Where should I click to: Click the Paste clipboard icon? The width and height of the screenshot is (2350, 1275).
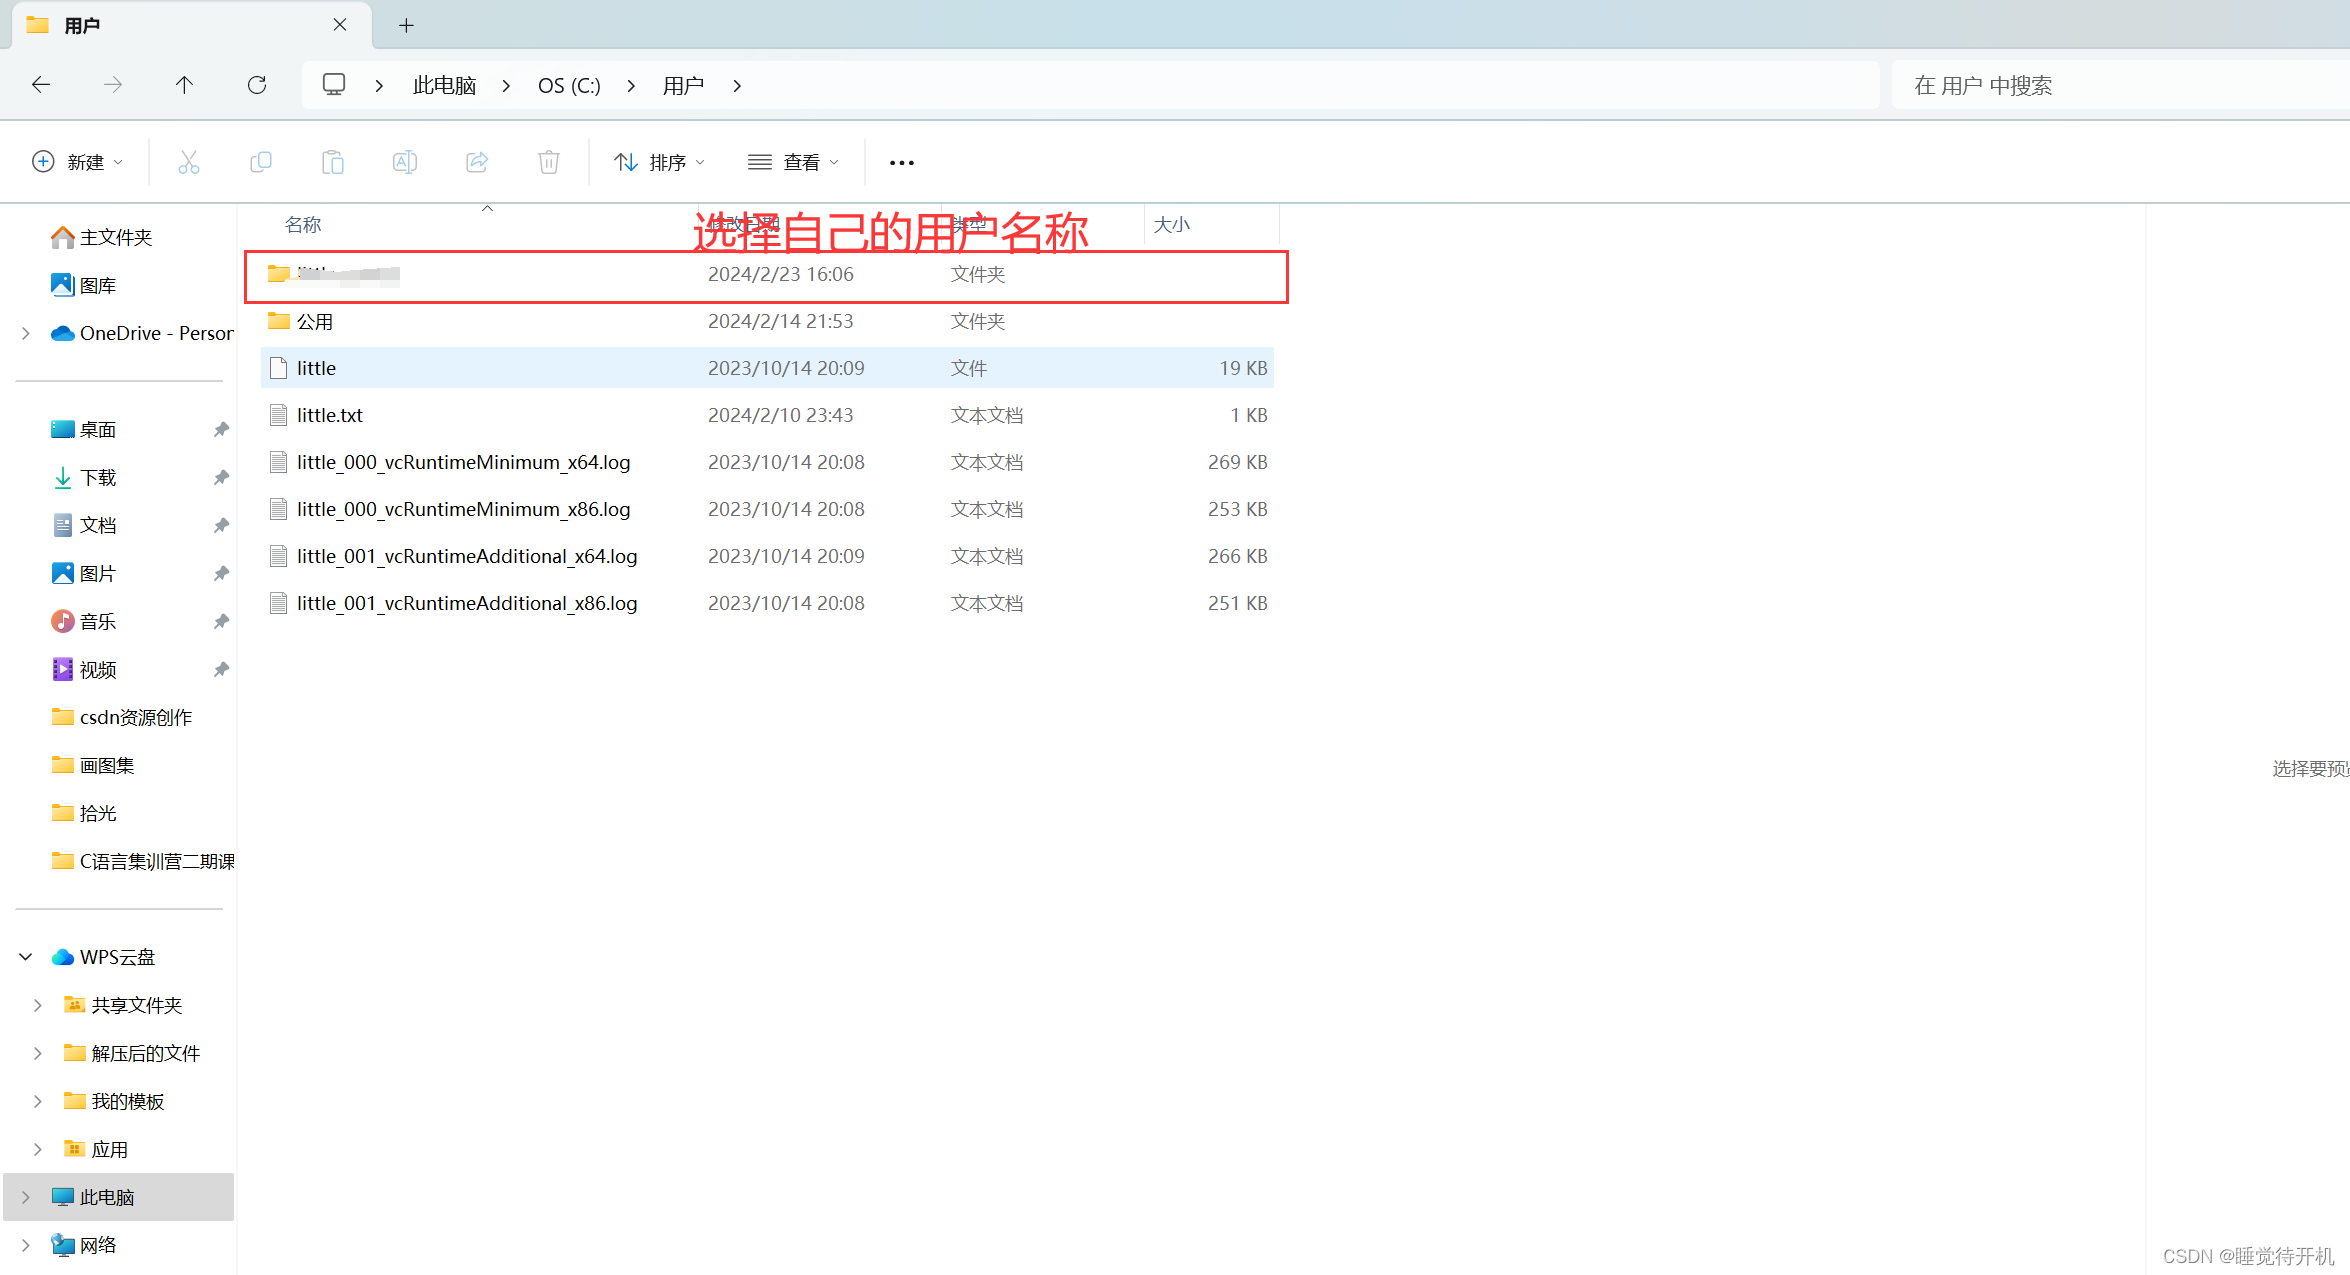pyautogui.click(x=333, y=162)
